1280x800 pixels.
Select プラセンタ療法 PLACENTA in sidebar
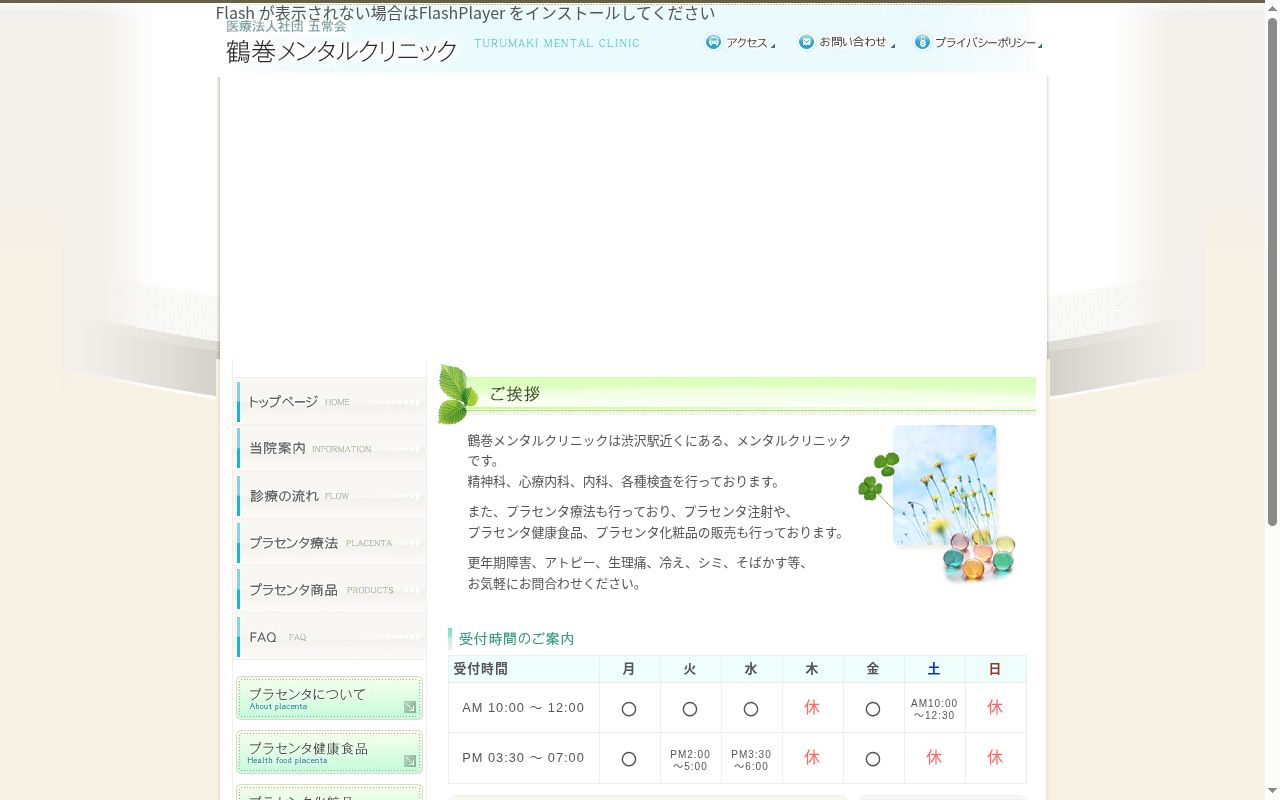click(331, 543)
